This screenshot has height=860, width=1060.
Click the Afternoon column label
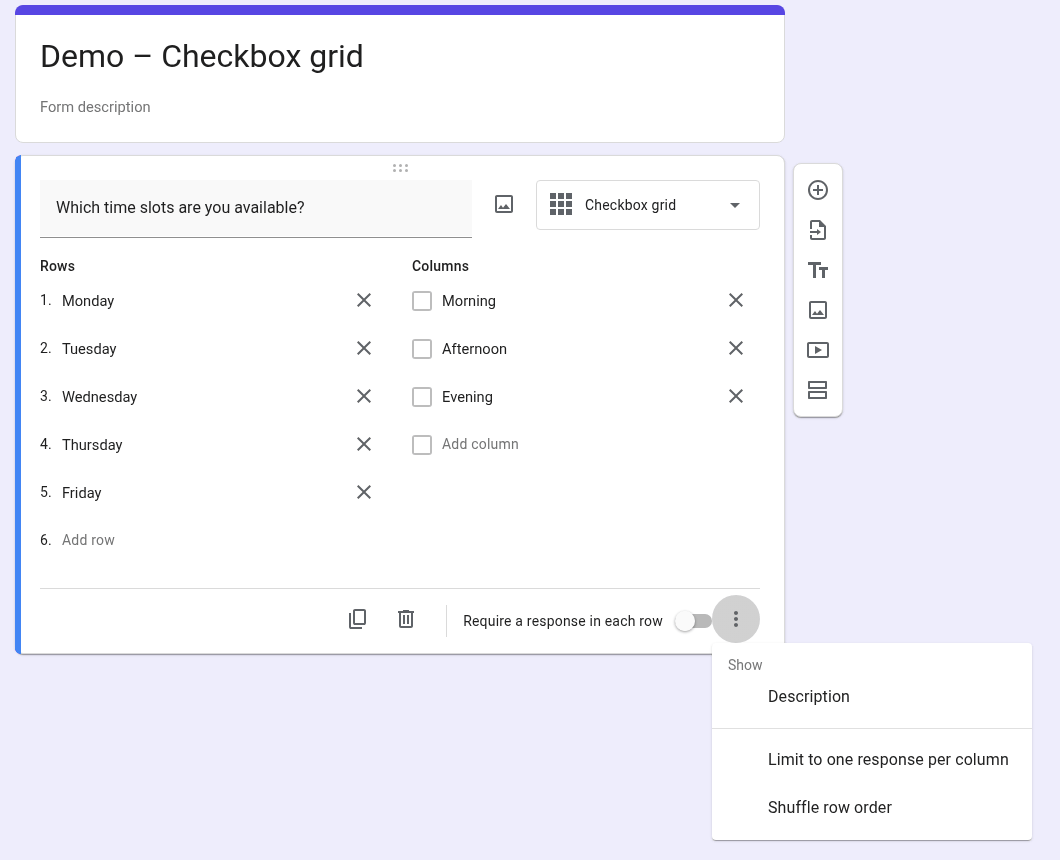tap(474, 349)
